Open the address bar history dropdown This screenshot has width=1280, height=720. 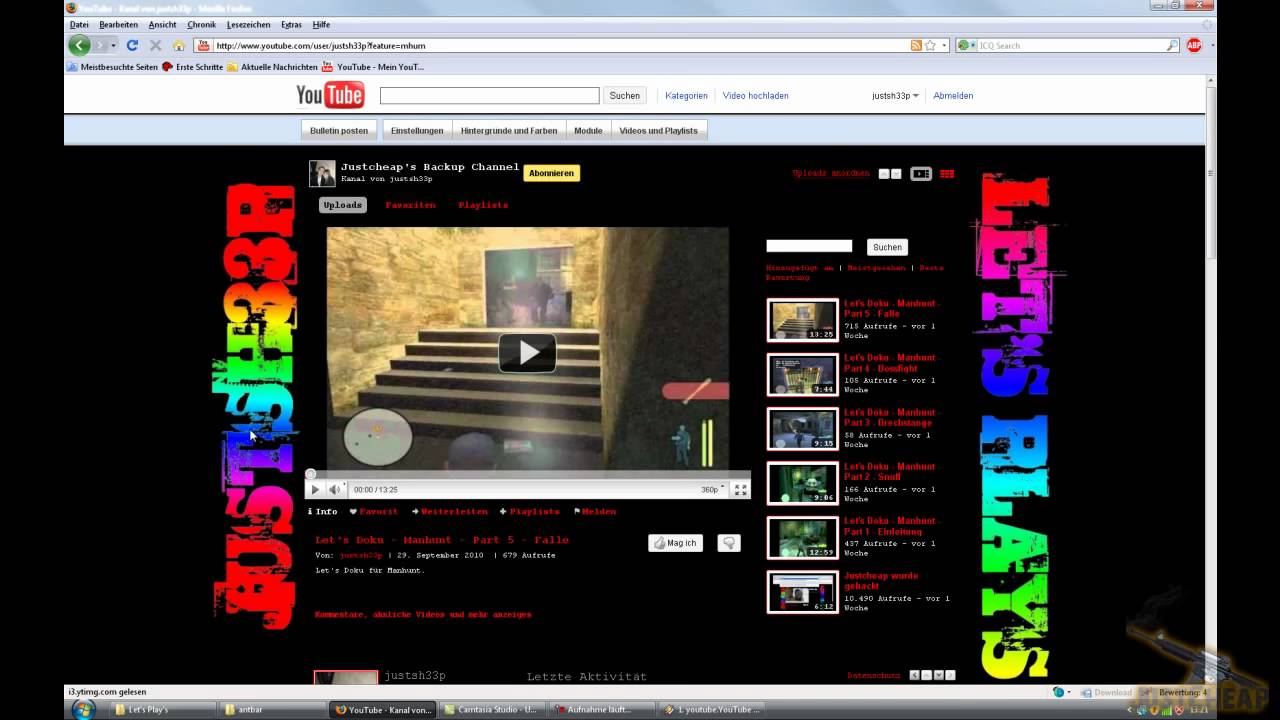944,45
